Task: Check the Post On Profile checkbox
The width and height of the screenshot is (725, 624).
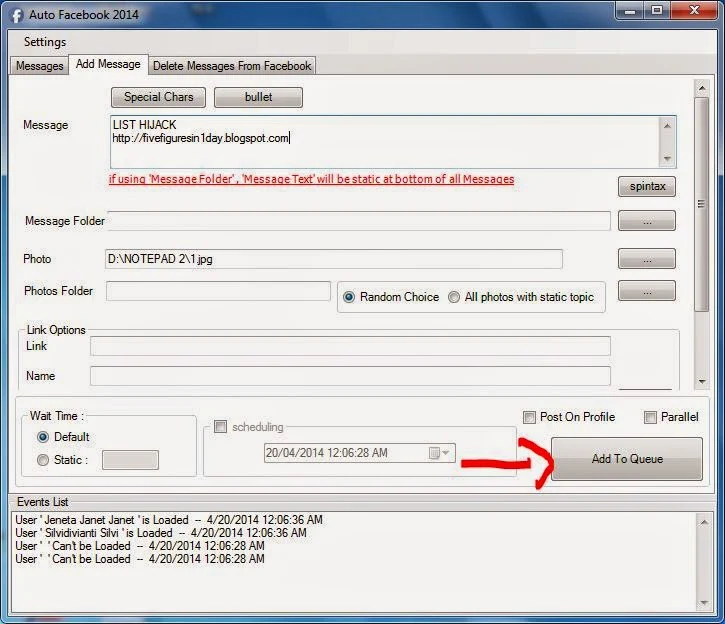Action: pyautogui.click(x=529, y=417)
